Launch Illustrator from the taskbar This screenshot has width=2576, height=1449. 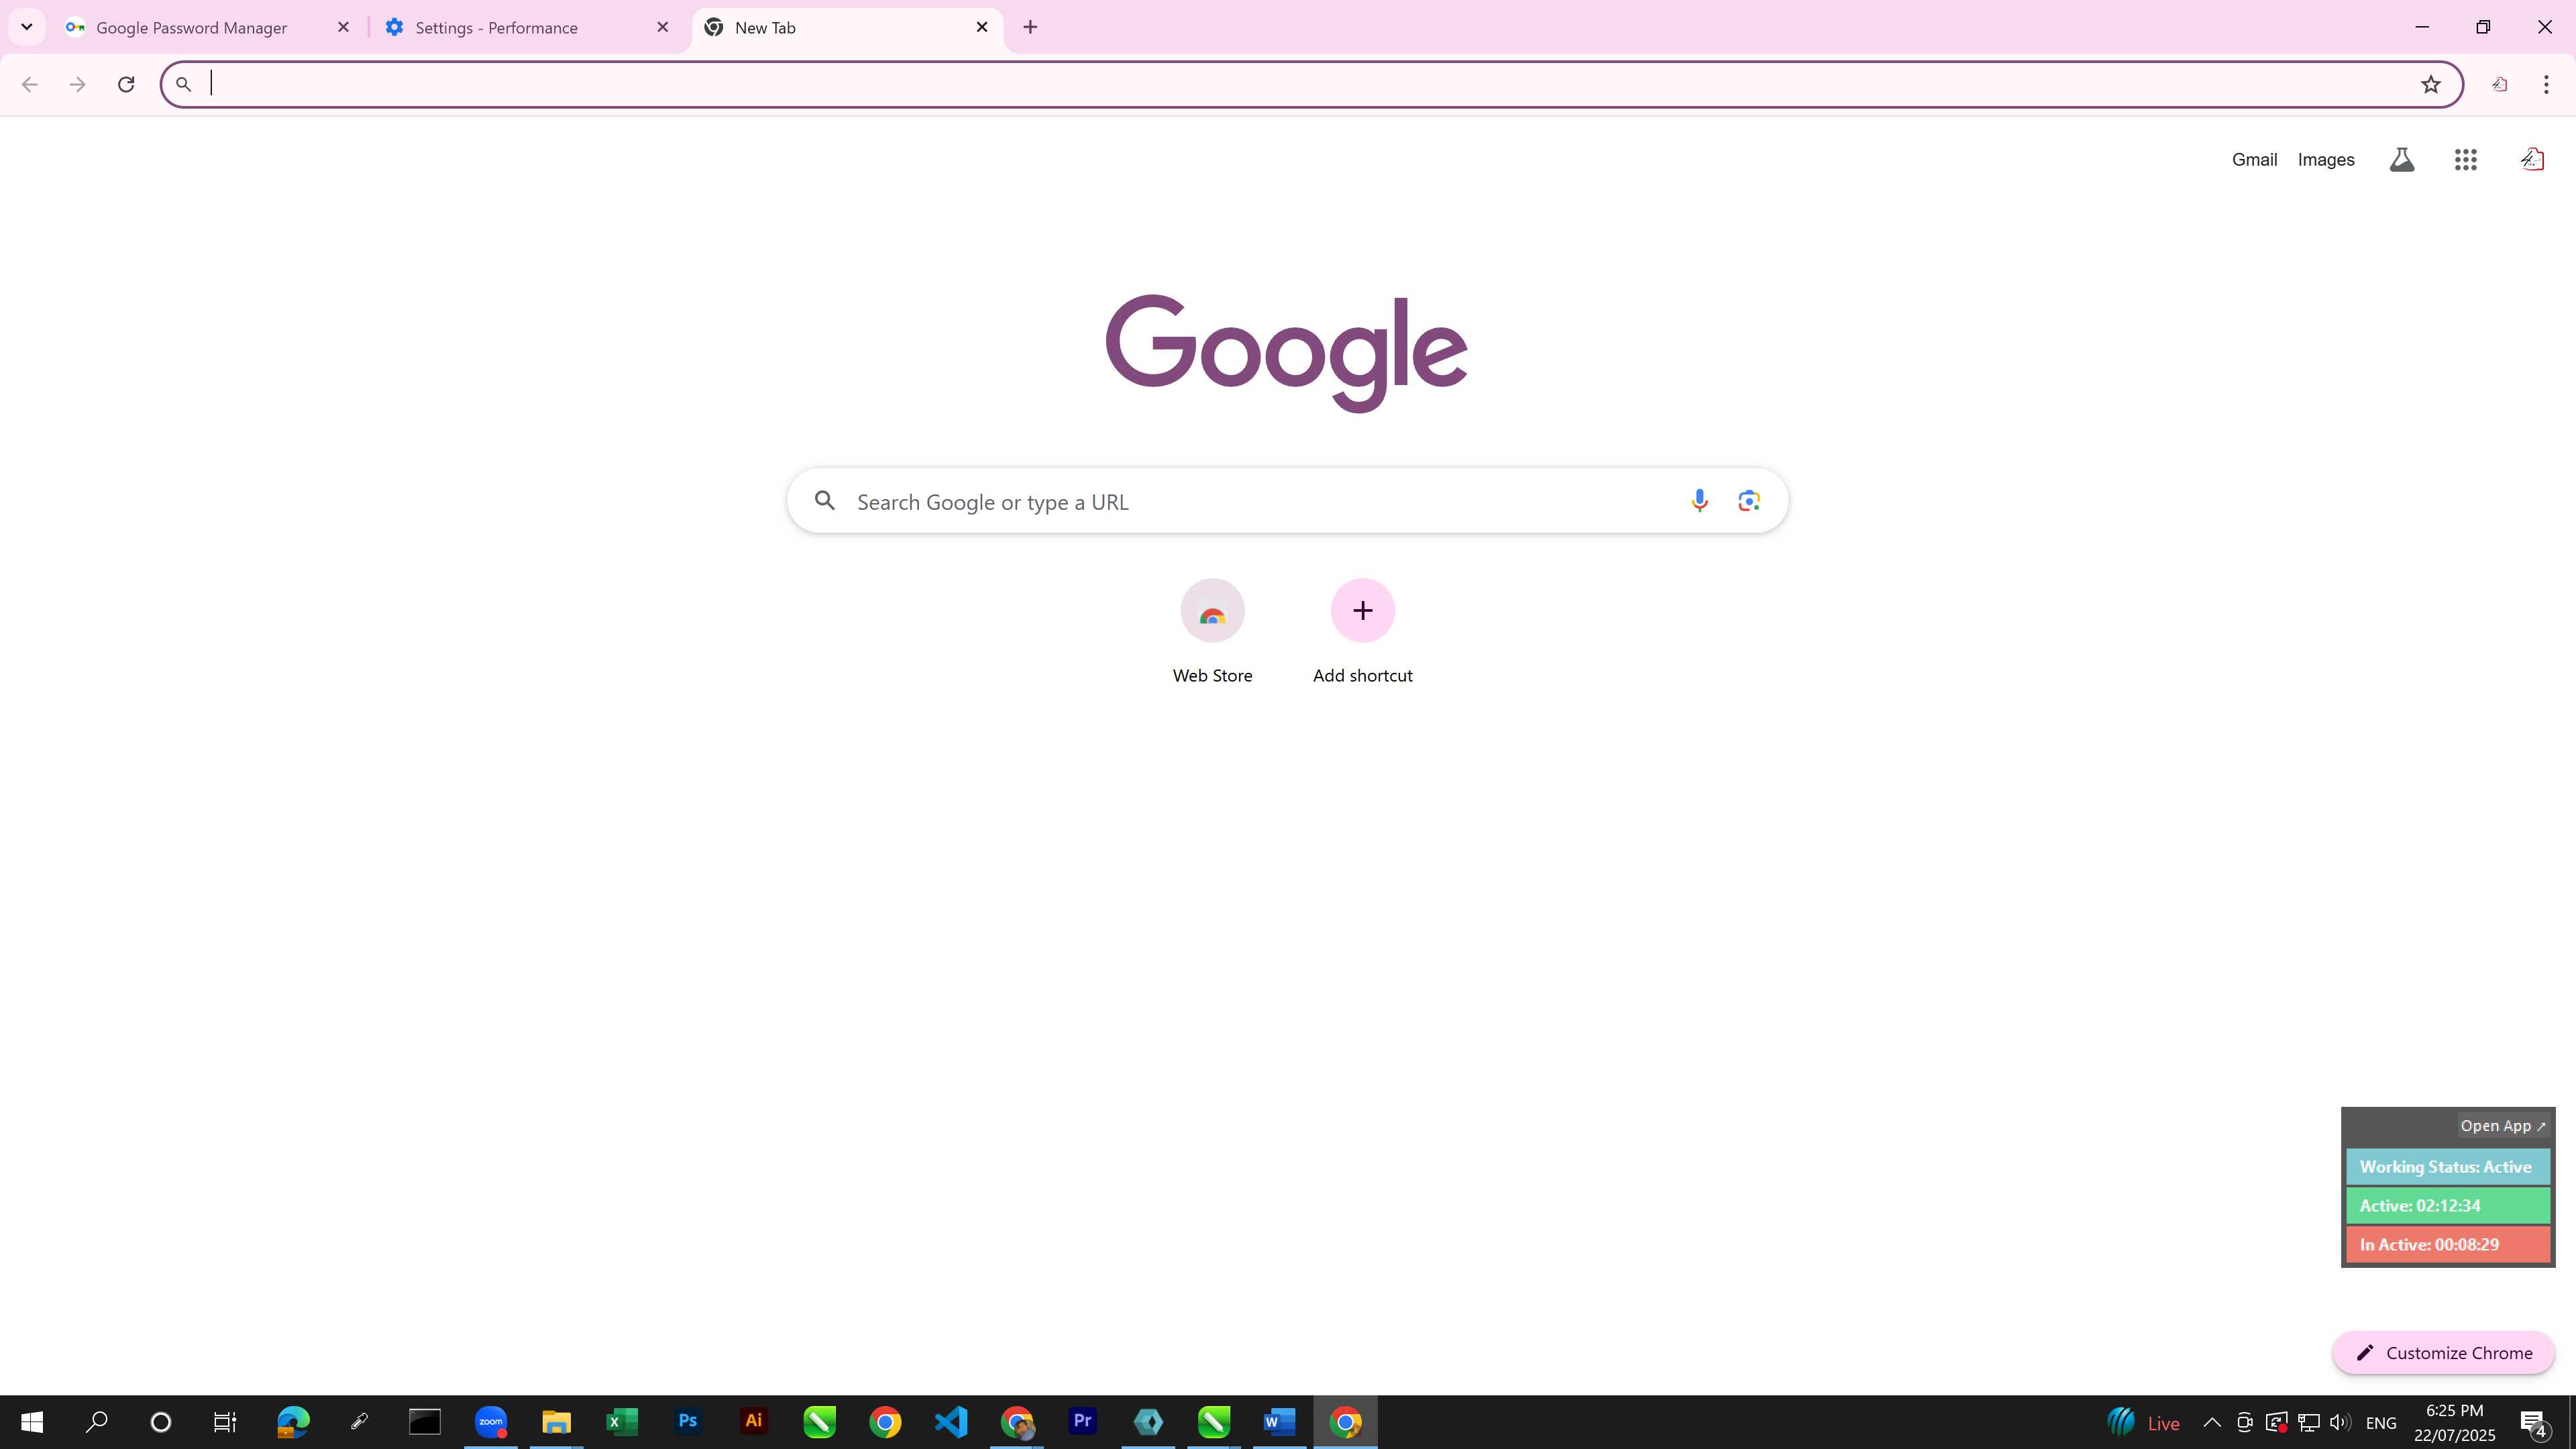tap(754, 1422)
